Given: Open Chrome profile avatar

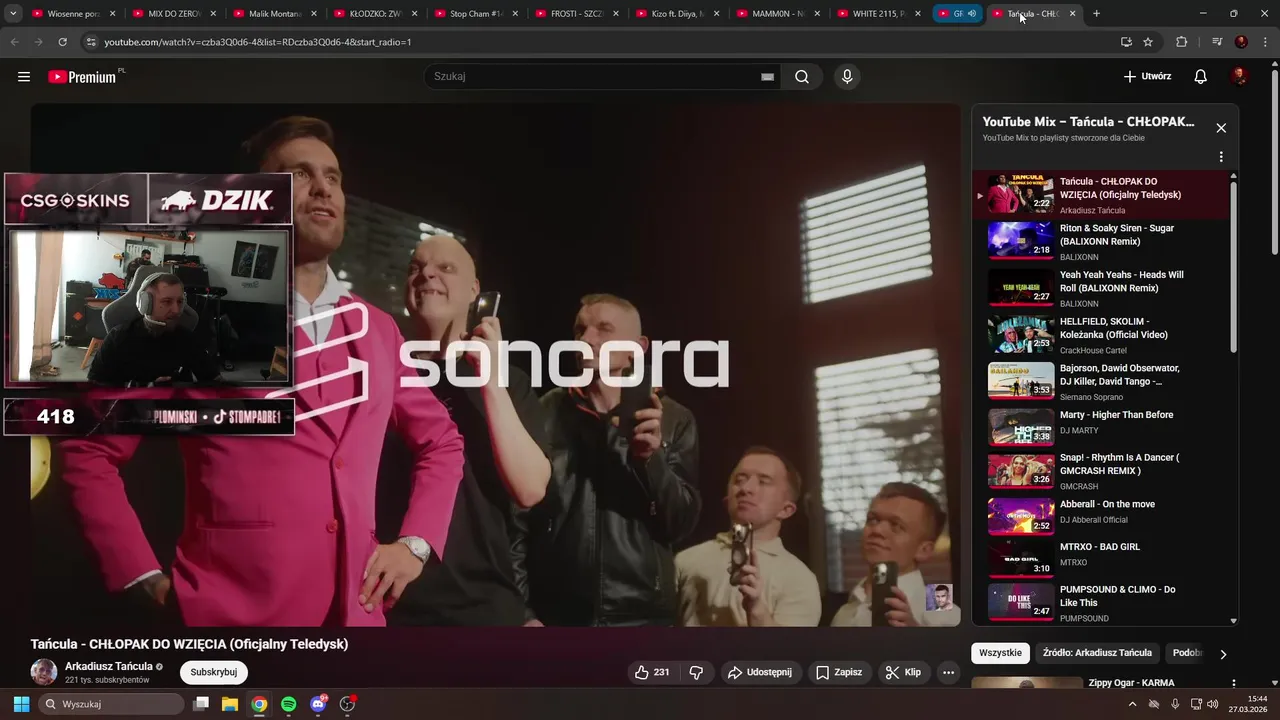Looking at the screenshot, I should pos(1241,42).
